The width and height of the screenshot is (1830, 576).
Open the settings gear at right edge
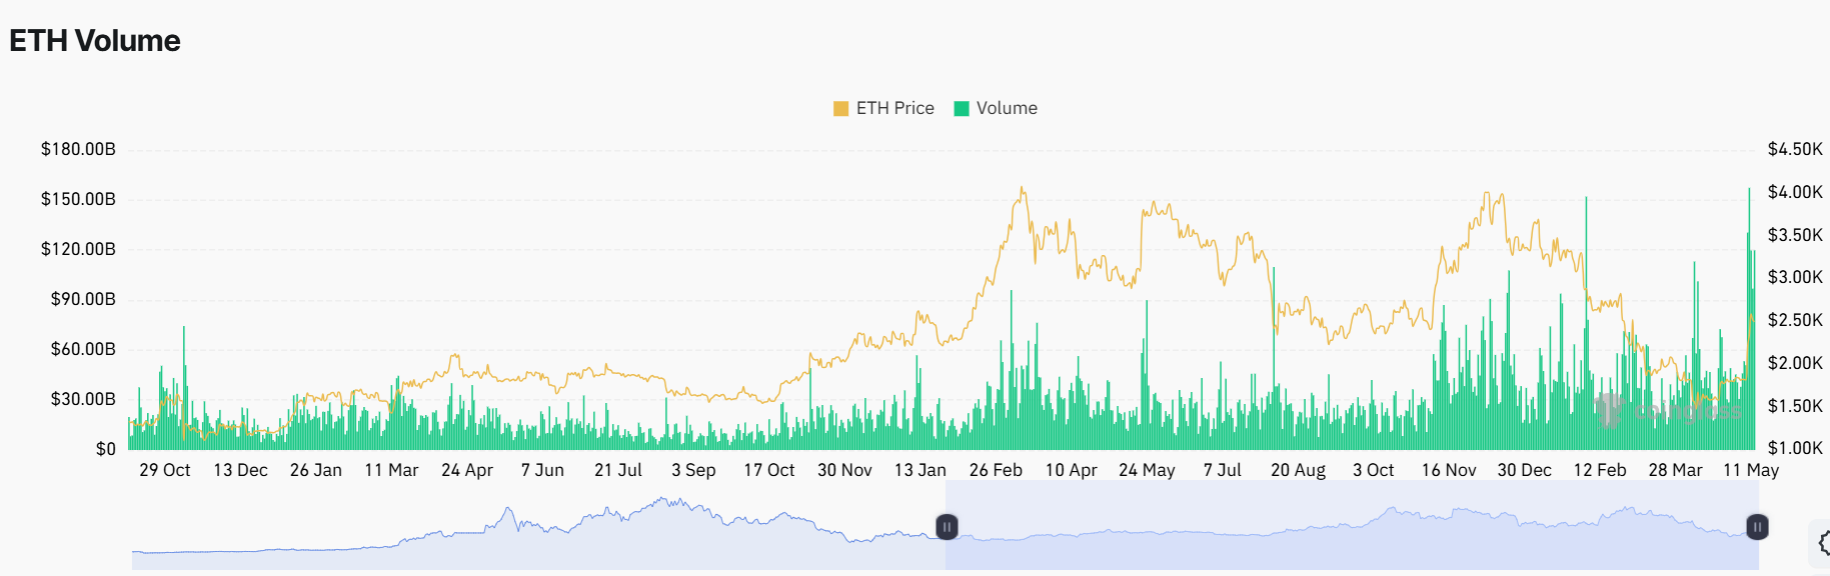[1823, 543]
